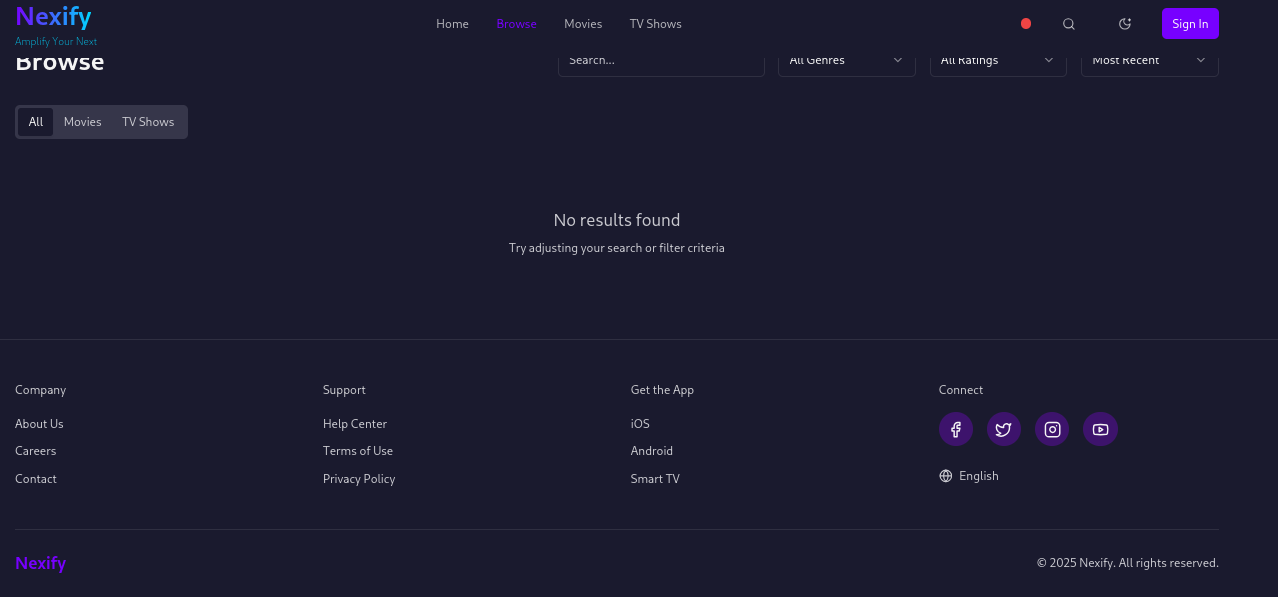The width and height of the screenshot is (1278, 597).
Task: Switch to the Movies filter tab
Action: [x=83, y=122]
